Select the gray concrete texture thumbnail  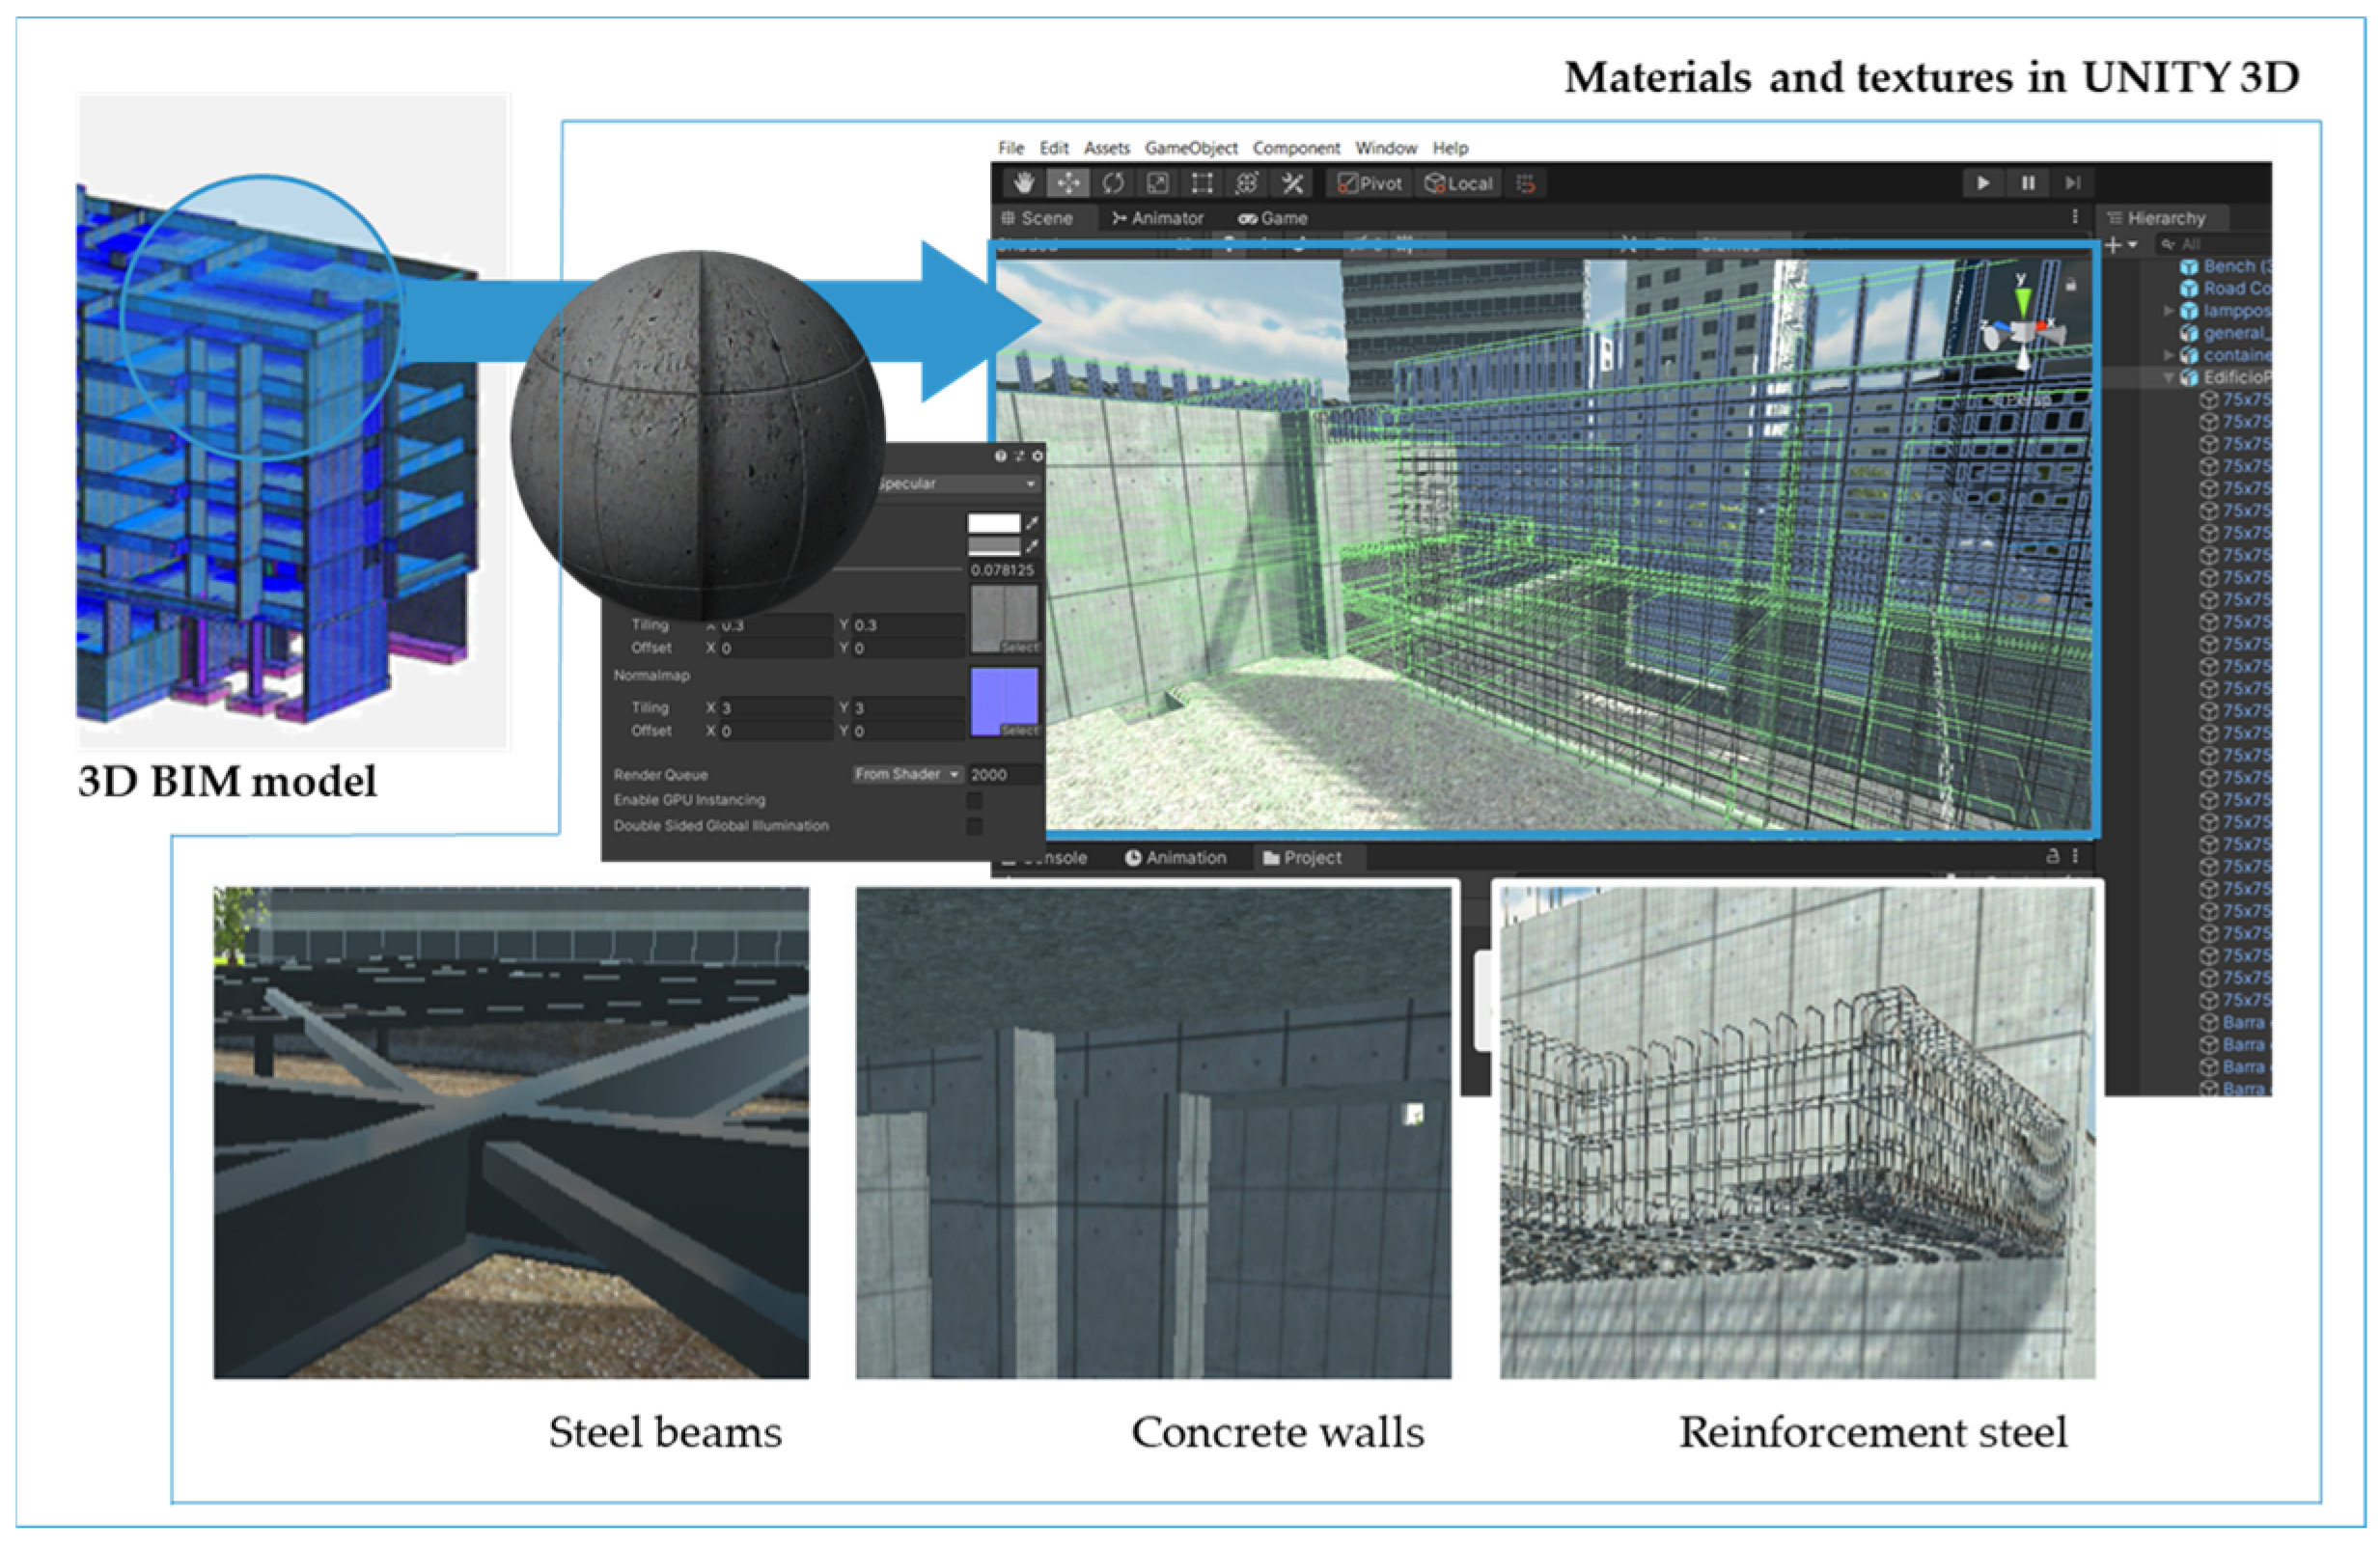1004,619
